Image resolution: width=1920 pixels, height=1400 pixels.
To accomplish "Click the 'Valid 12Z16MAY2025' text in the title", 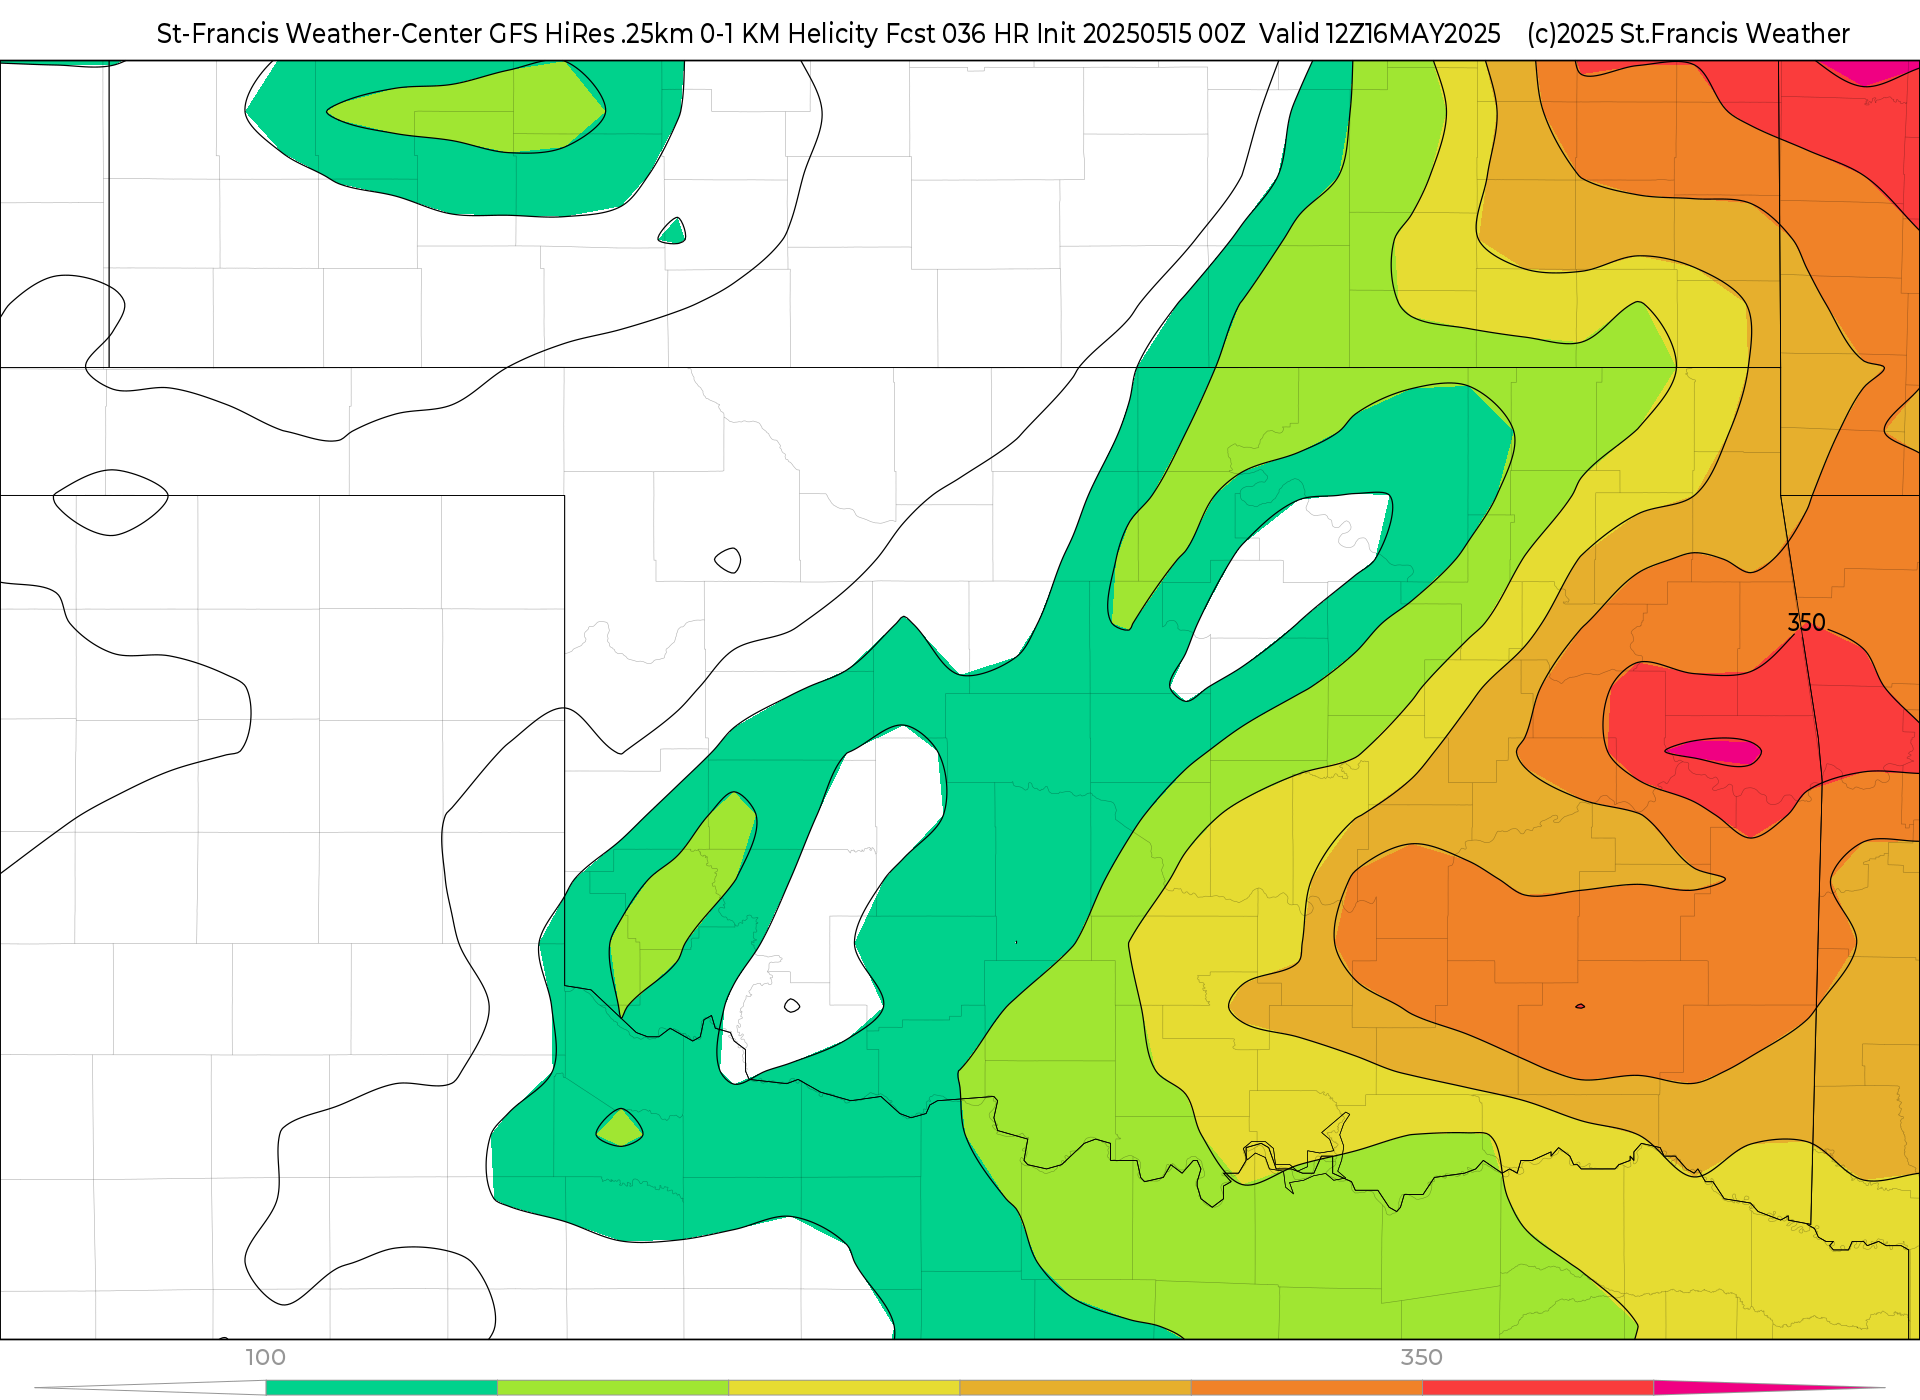I will coord(1380,34).
